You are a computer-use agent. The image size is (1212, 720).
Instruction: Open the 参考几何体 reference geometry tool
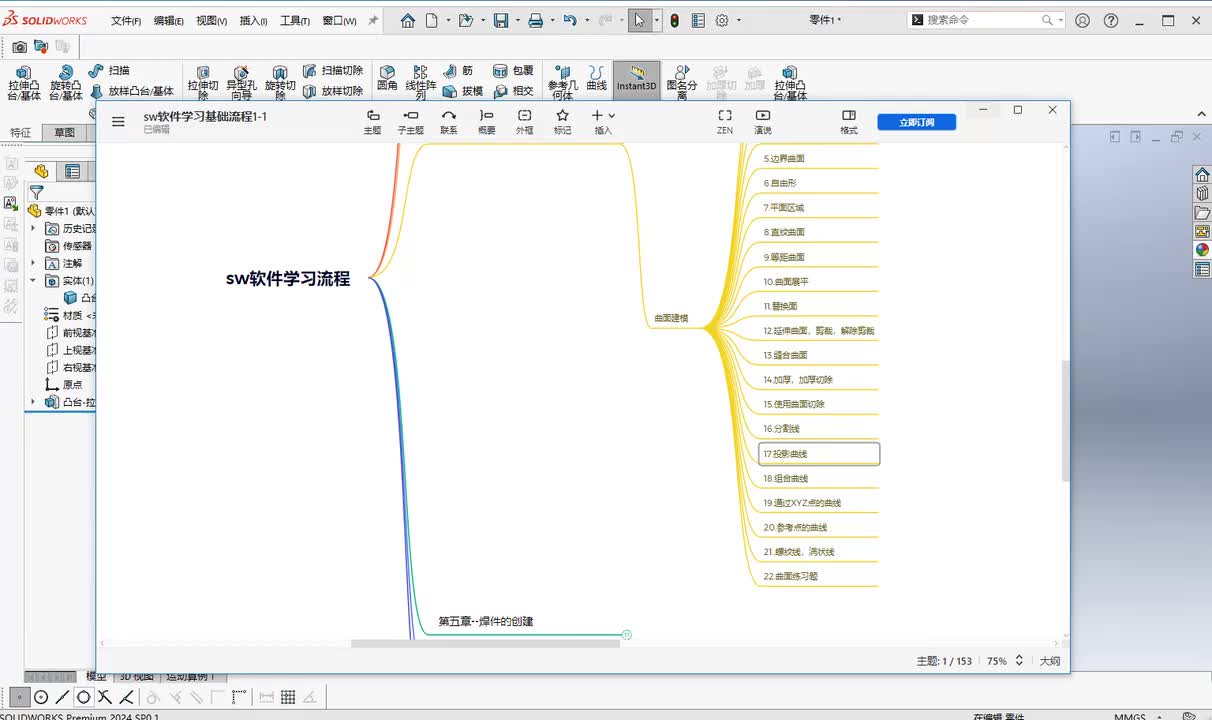click(x=563, y=82)
